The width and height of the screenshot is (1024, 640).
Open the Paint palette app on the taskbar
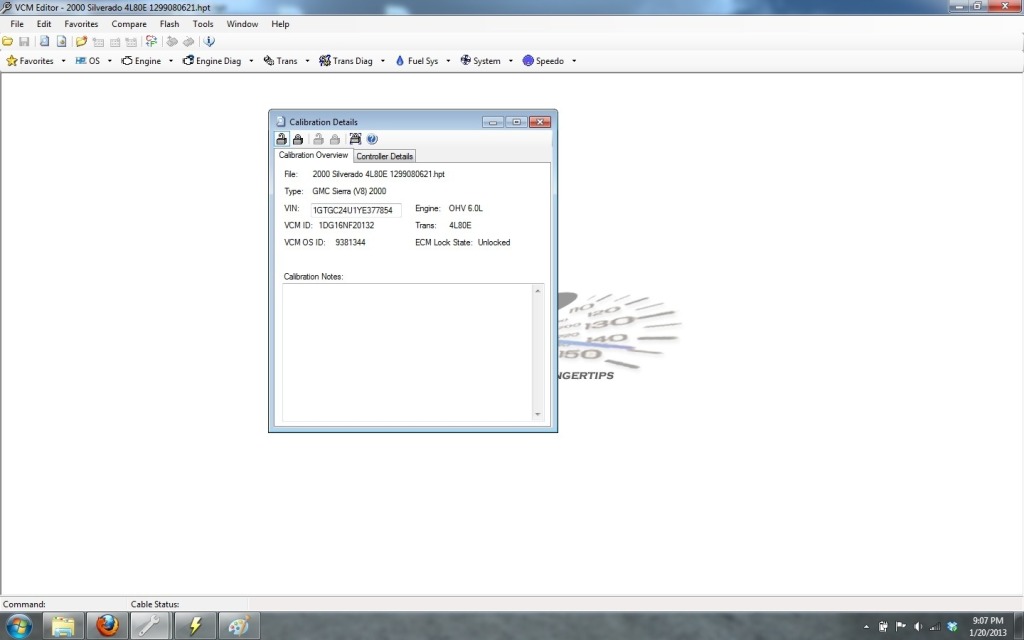(x=238, y=626)
